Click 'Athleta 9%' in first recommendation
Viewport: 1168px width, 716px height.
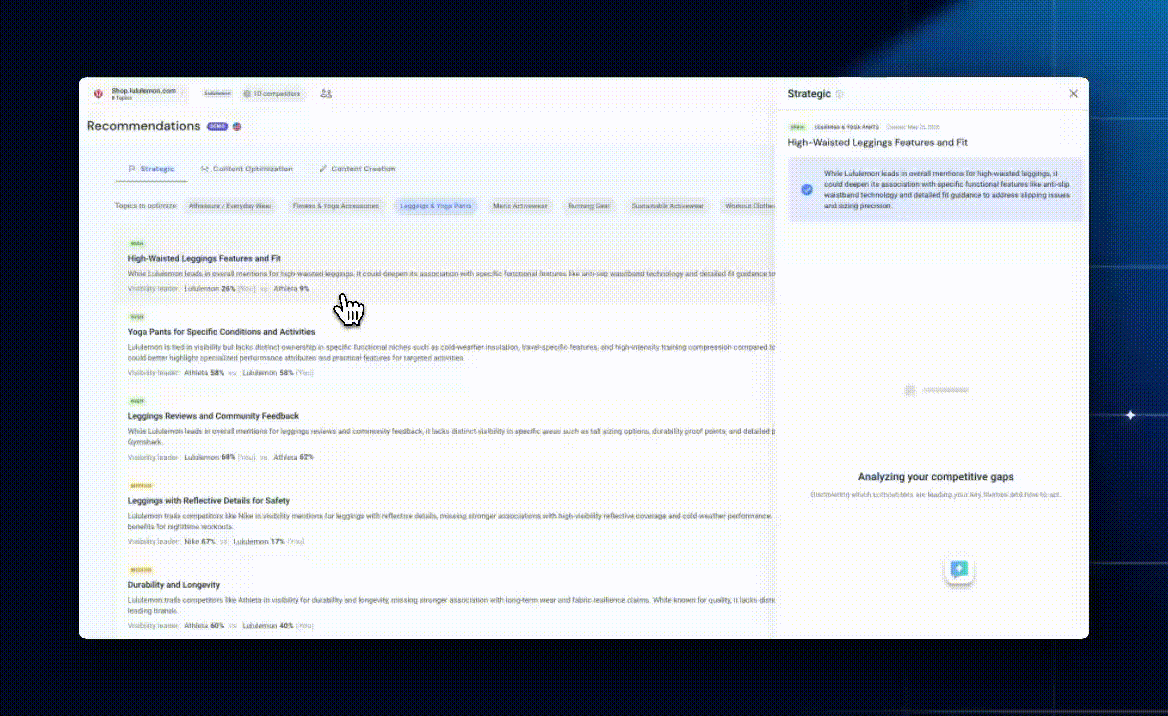[291, 289]
